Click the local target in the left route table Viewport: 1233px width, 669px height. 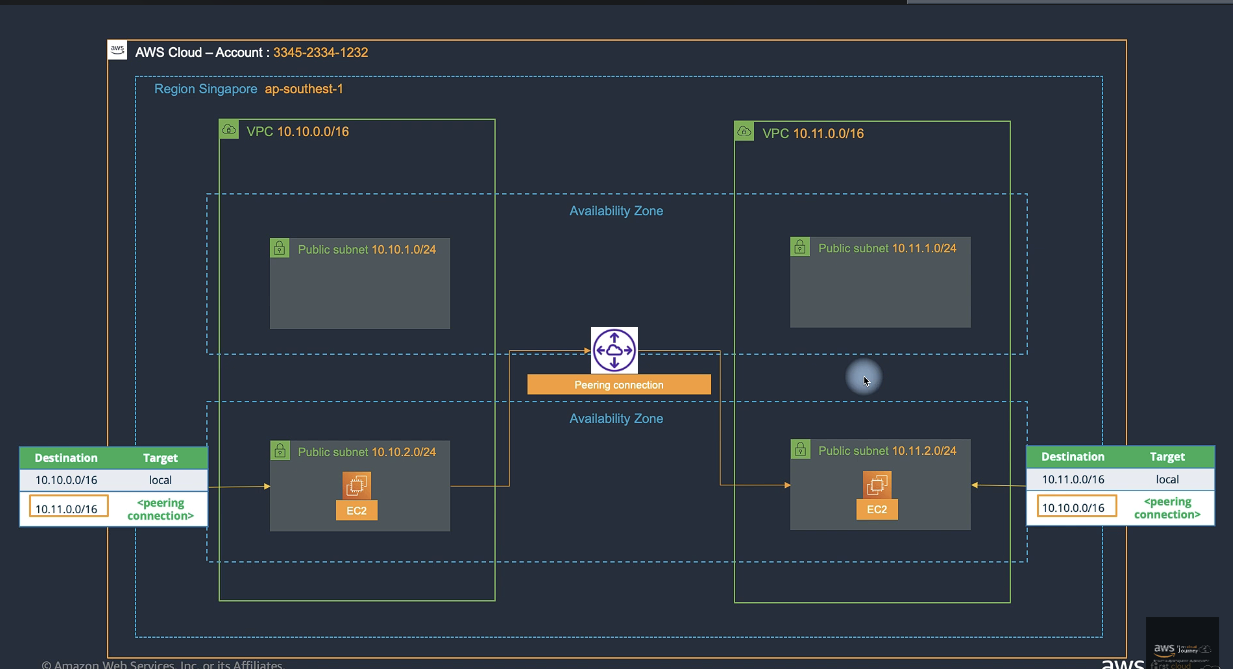[x=160, y=480]
